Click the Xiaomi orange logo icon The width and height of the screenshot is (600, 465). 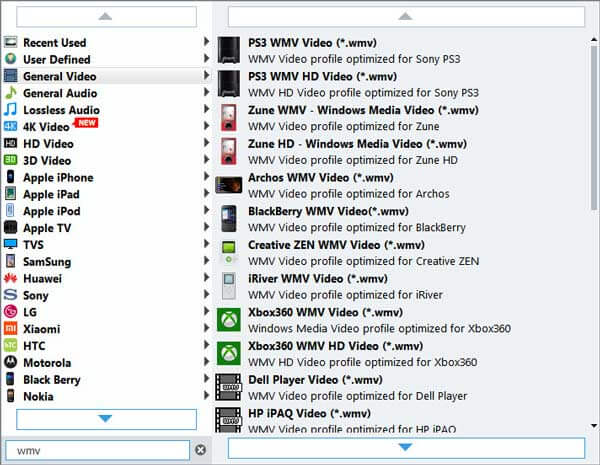pyautogui.click(x=10, y=328)
